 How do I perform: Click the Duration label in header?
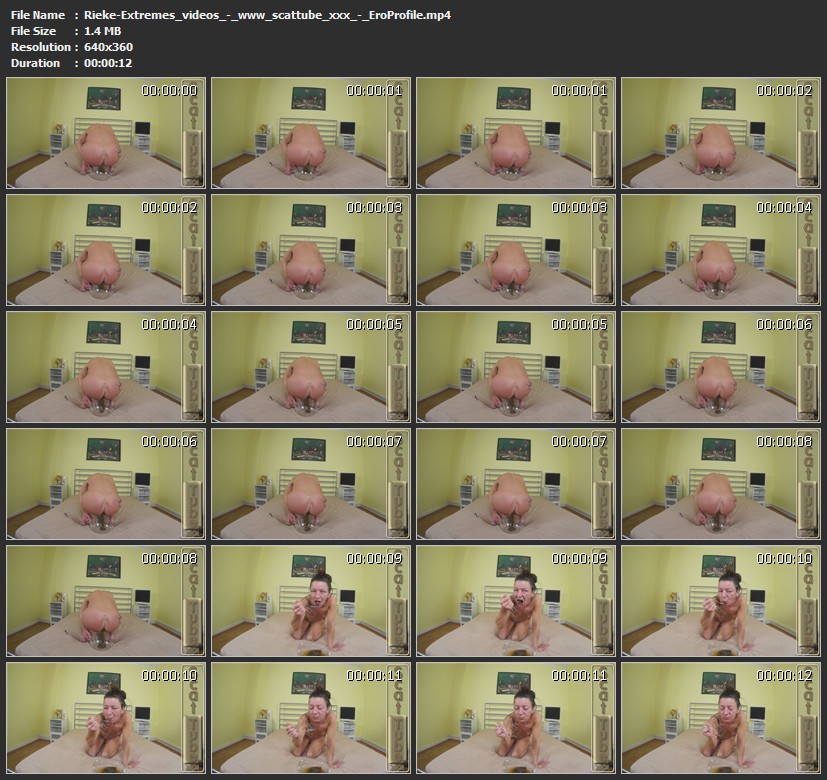pos(35,63)
